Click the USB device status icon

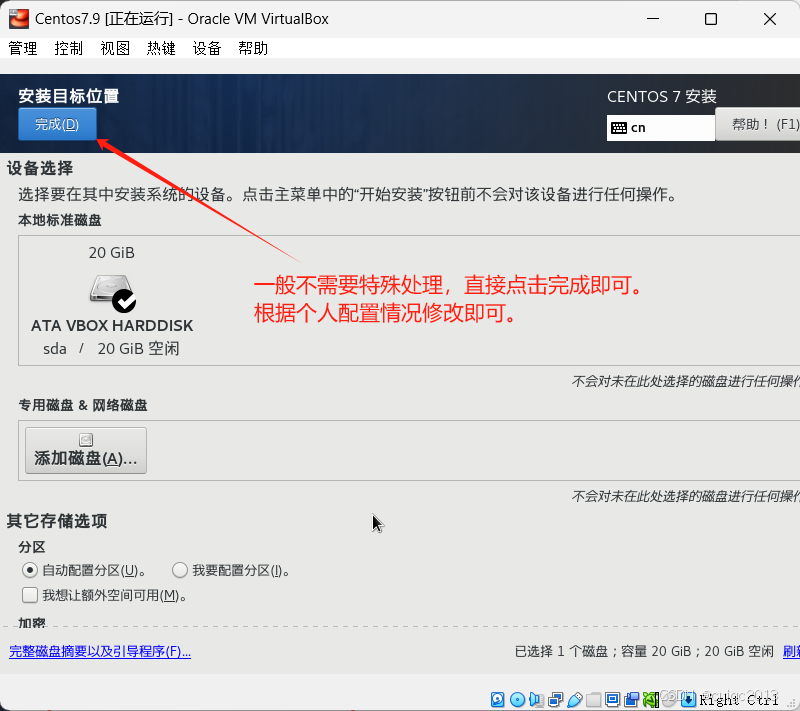(574, 699)
